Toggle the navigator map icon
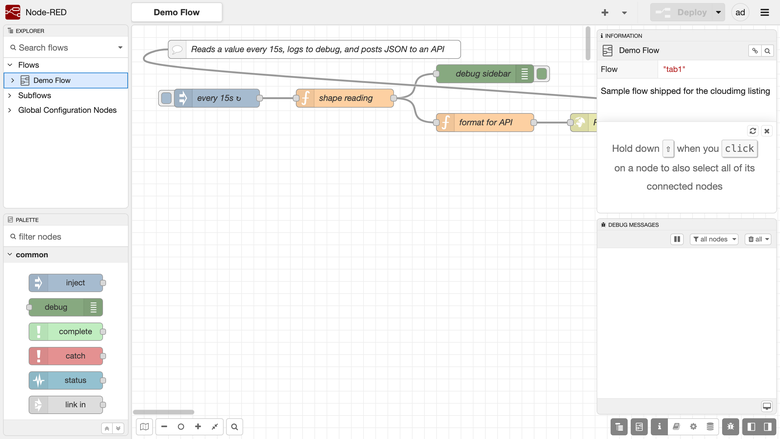 (x=144, y=427)
